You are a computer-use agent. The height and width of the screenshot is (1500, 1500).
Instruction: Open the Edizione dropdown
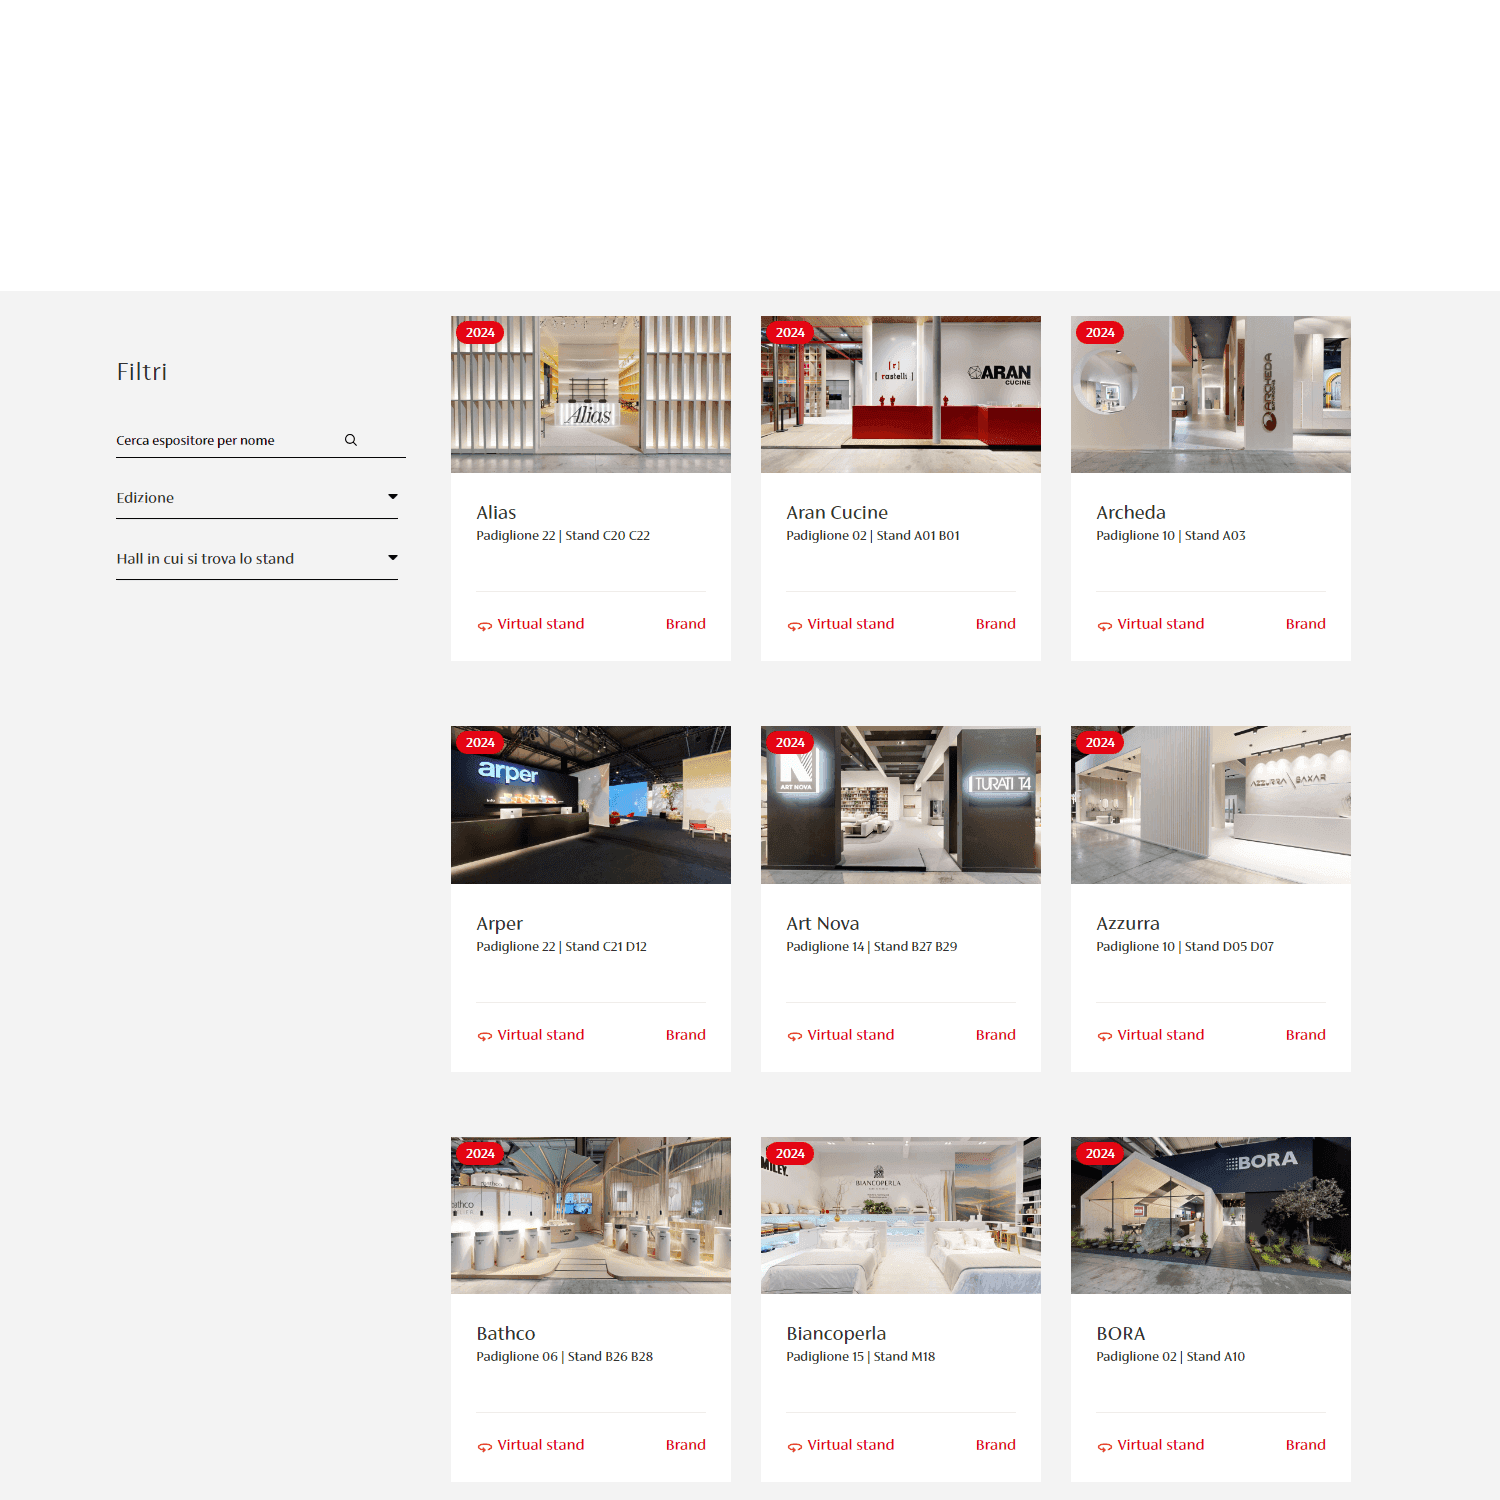coord(257,498)
